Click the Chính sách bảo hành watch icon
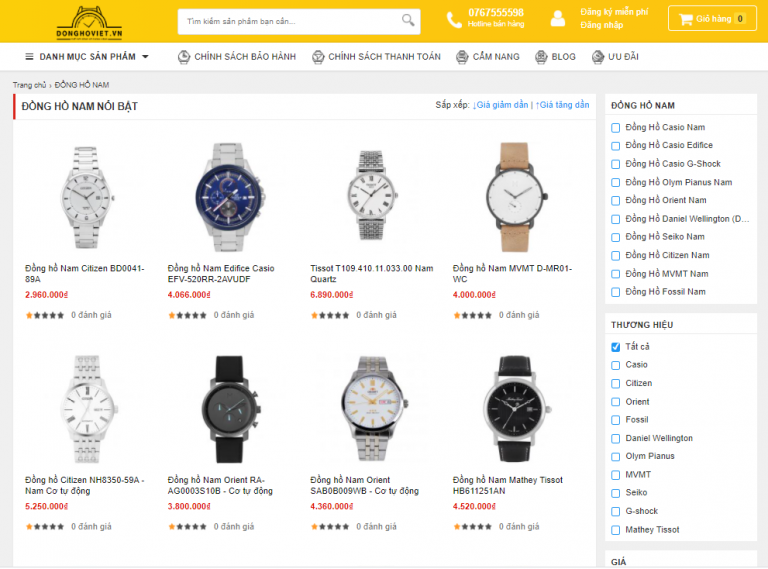The image size is (768, 569). click(184, 57)
